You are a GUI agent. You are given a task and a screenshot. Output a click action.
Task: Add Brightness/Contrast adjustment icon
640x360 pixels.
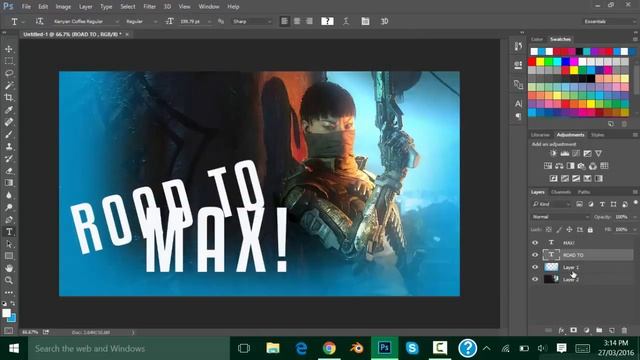click(x=553, y=153)
